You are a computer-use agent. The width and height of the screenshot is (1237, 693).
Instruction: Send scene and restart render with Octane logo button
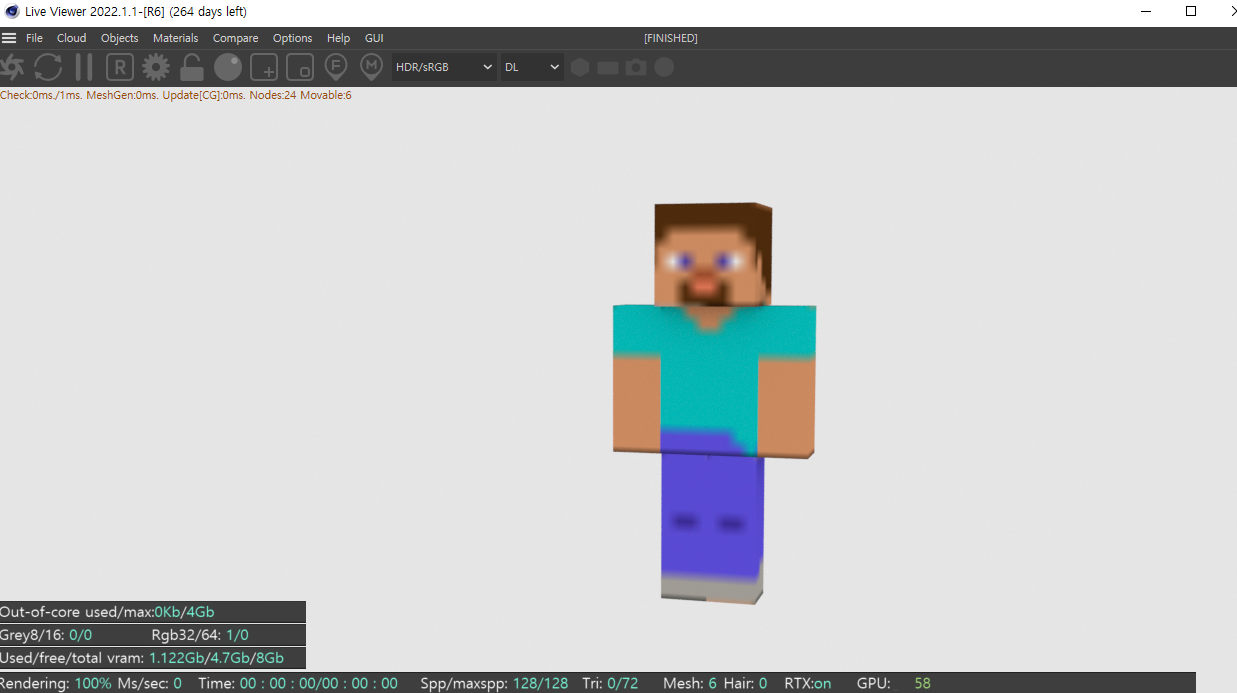pyautogui.click(x=12, y=67)
